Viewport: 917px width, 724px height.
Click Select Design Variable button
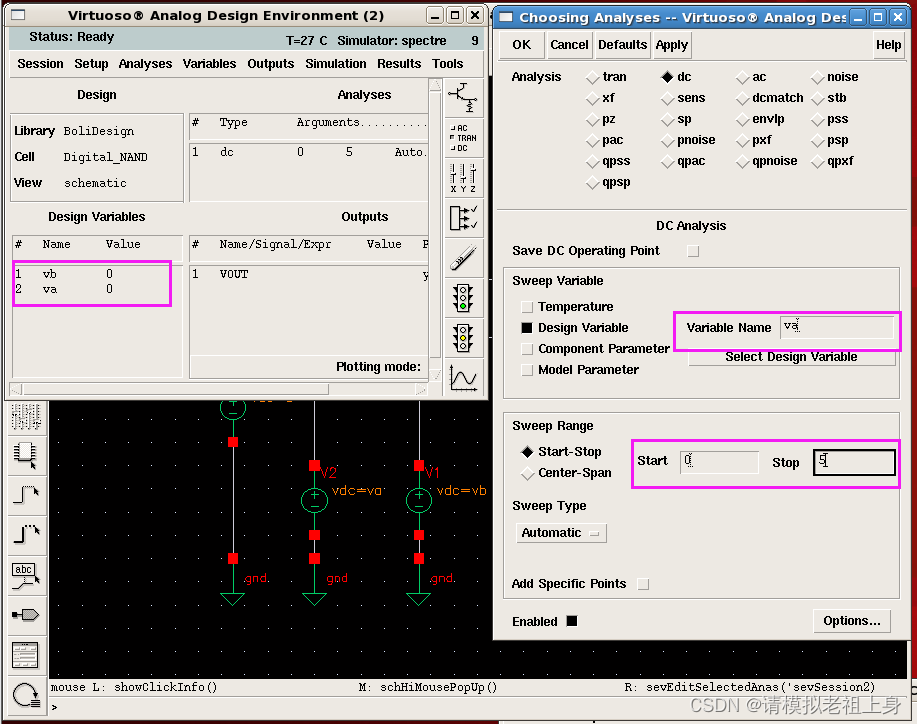pos(792,357)
